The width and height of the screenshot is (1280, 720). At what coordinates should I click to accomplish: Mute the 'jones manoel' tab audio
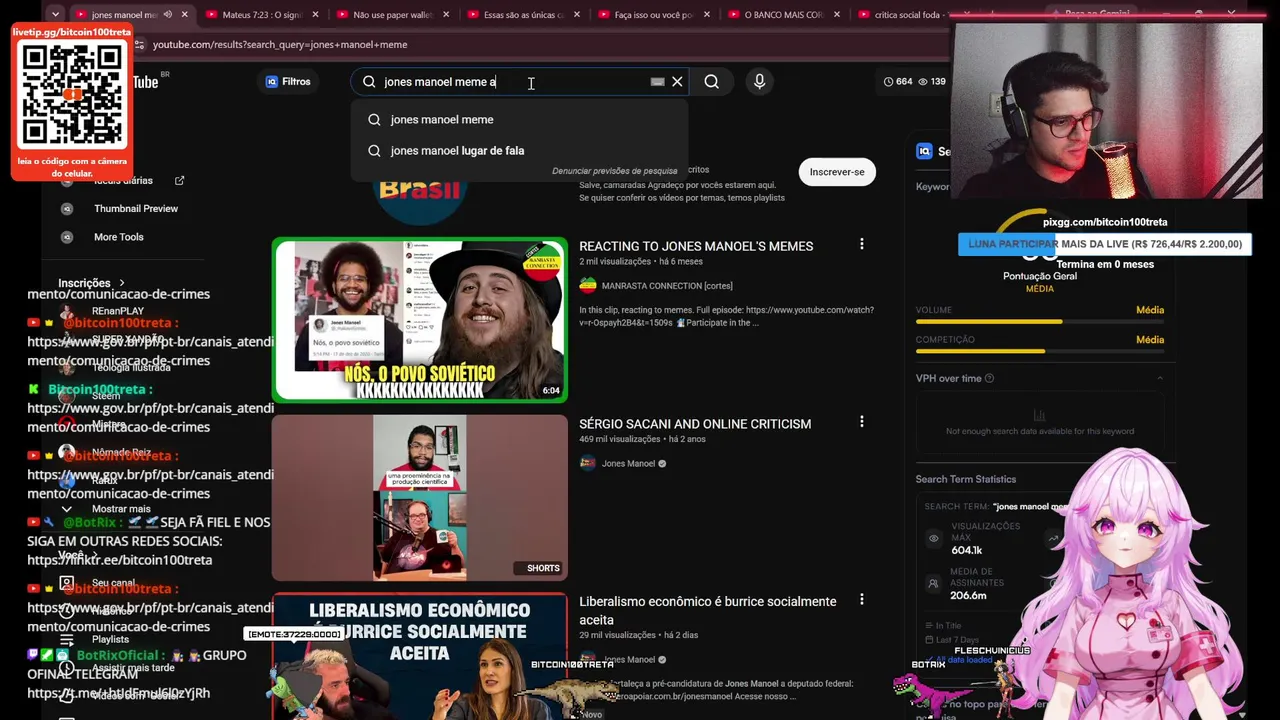click(167, 15)
